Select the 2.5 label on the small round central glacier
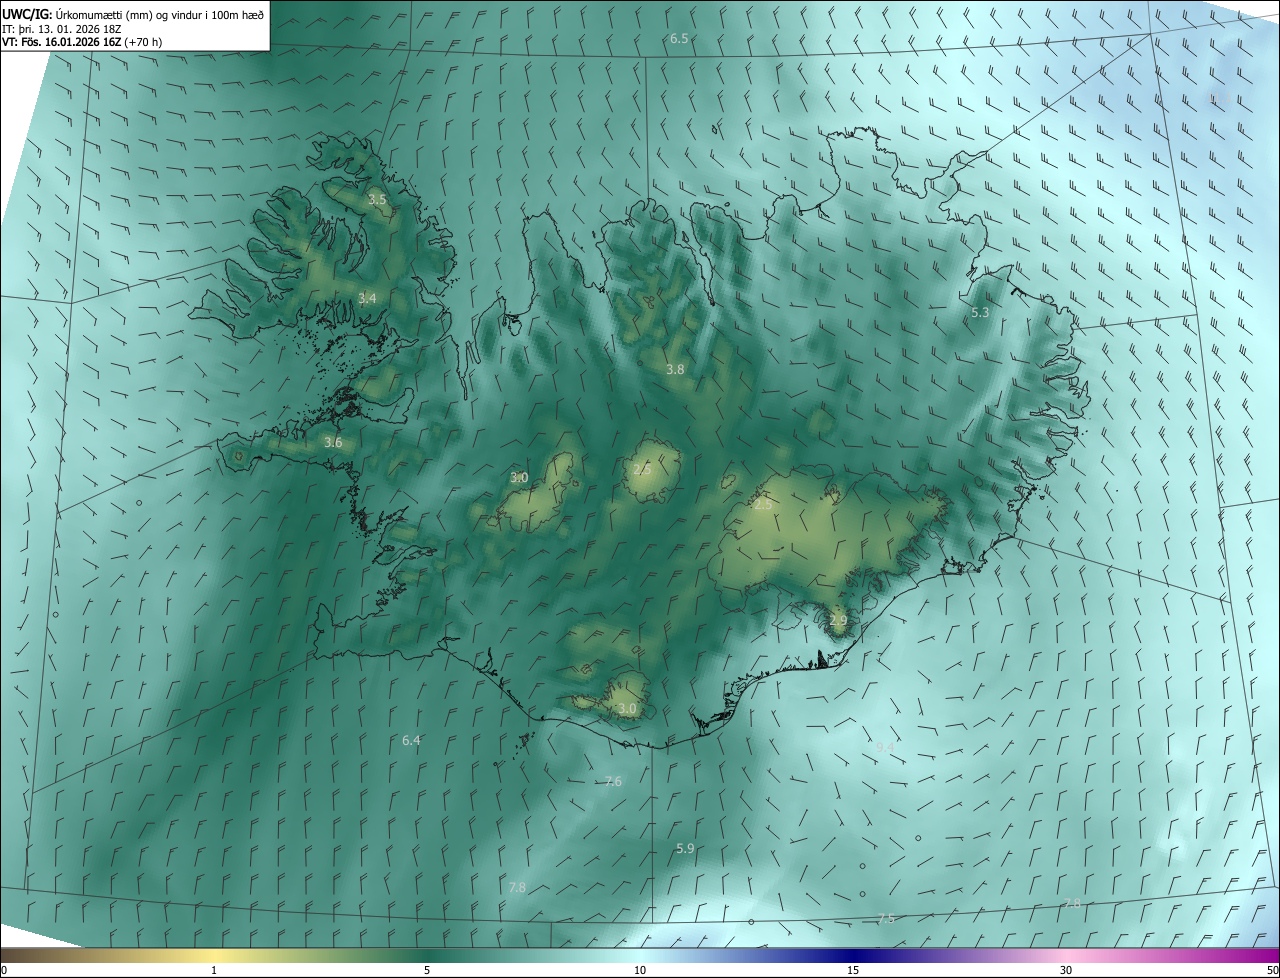 pyautogui.click(x=642, y=469)
